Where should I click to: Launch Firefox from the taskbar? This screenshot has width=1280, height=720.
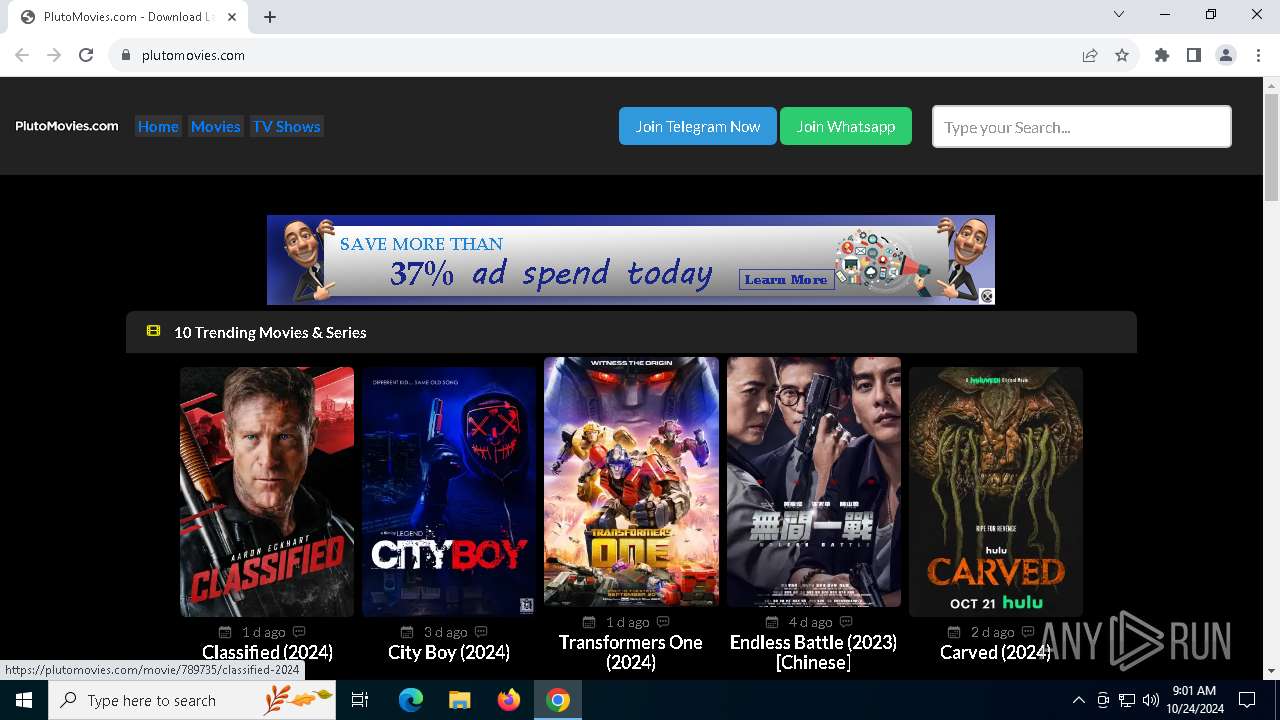click(509, 700)
